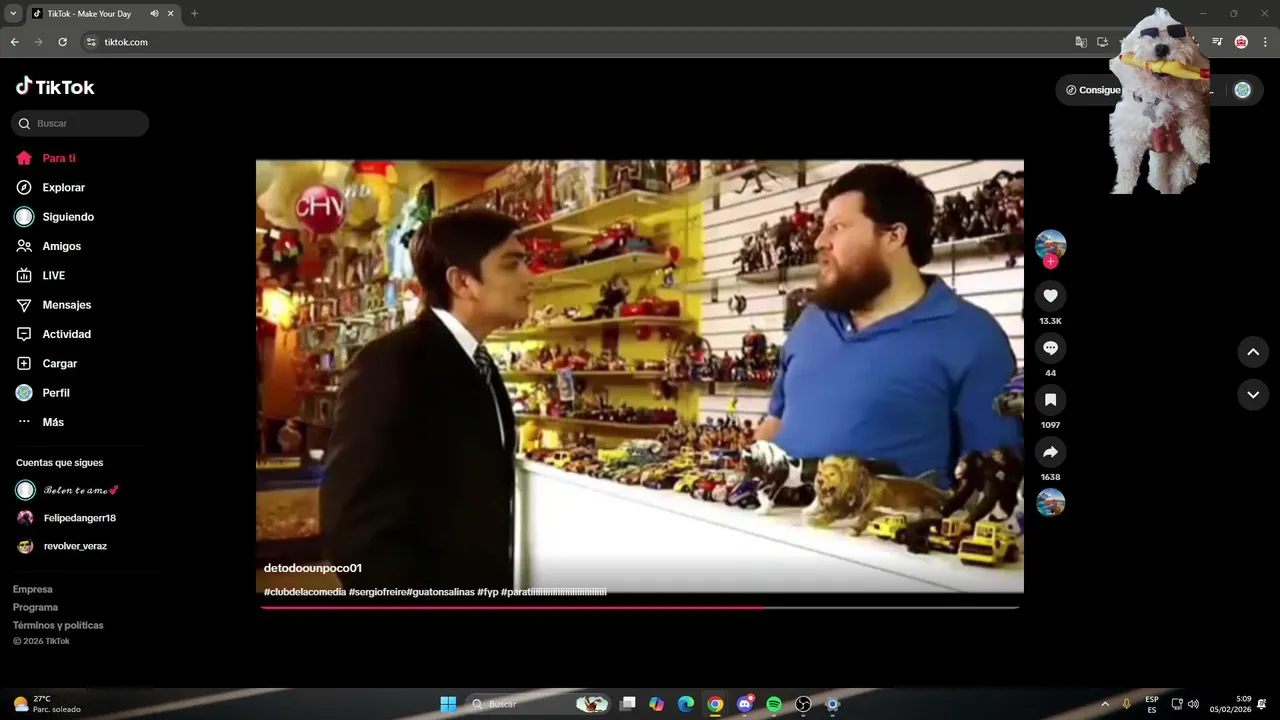Open the Actividad notifications
This screenshot has height=720, width=1280.
pos(53,334)
